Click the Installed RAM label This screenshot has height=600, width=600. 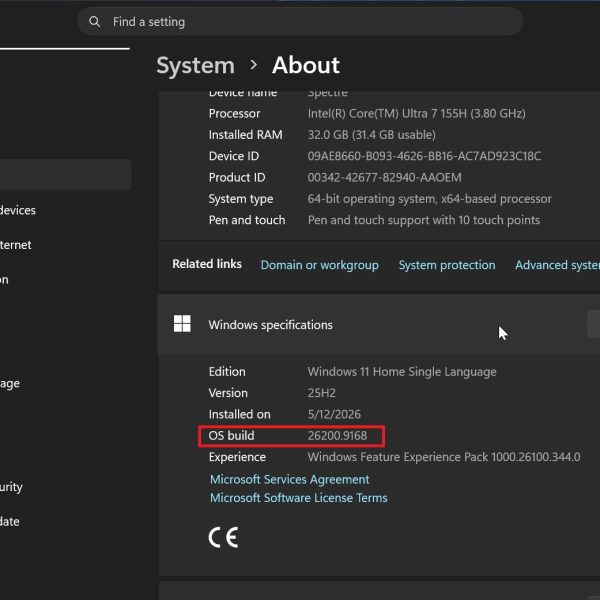(x=246, y=135)
